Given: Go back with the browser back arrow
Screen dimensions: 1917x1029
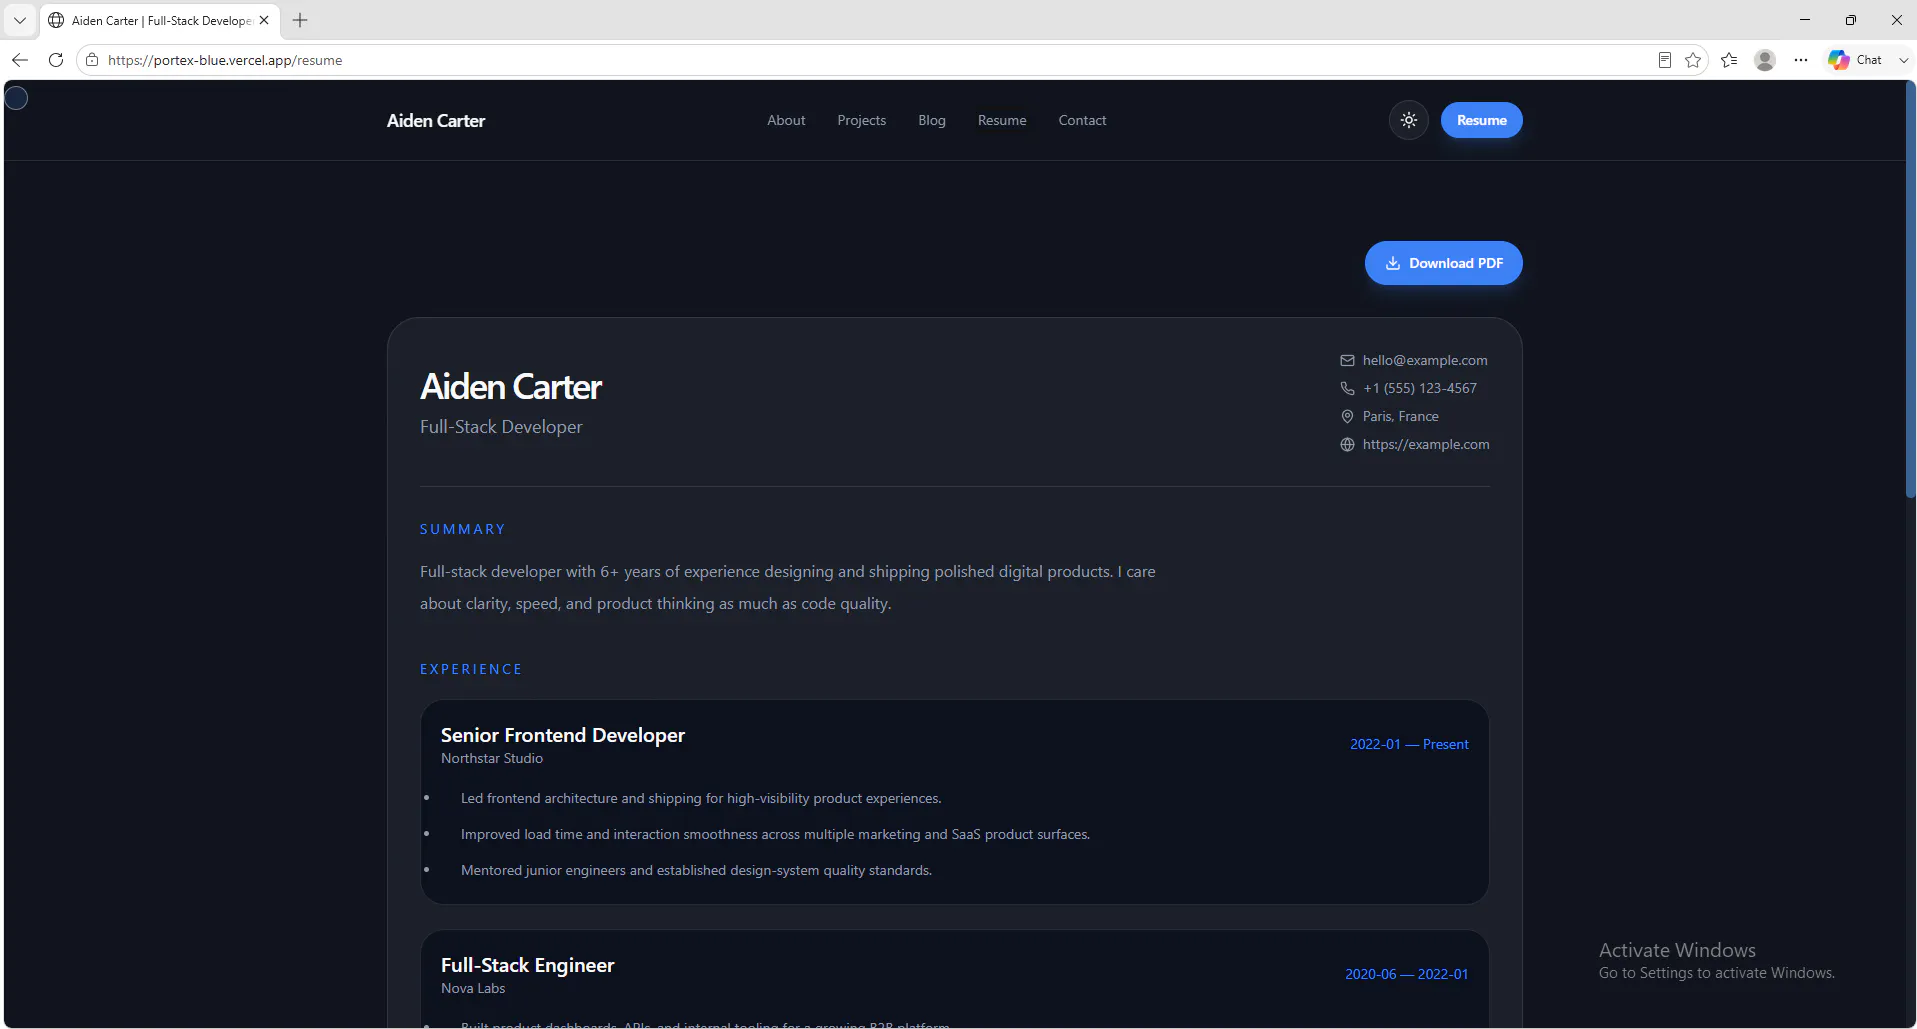Looking at the screenshot, I should click(20, 60).
